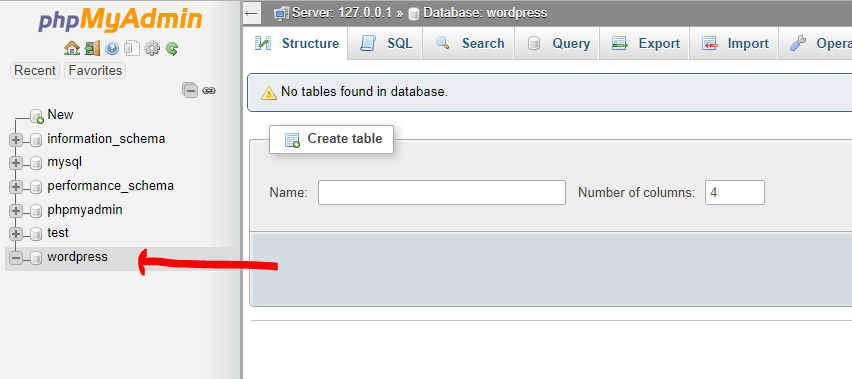Viewport: 852px width, 379px height.
Task: Expand the phpmyadmin database node
Action: pyautogui.click(x=15, y=210)
